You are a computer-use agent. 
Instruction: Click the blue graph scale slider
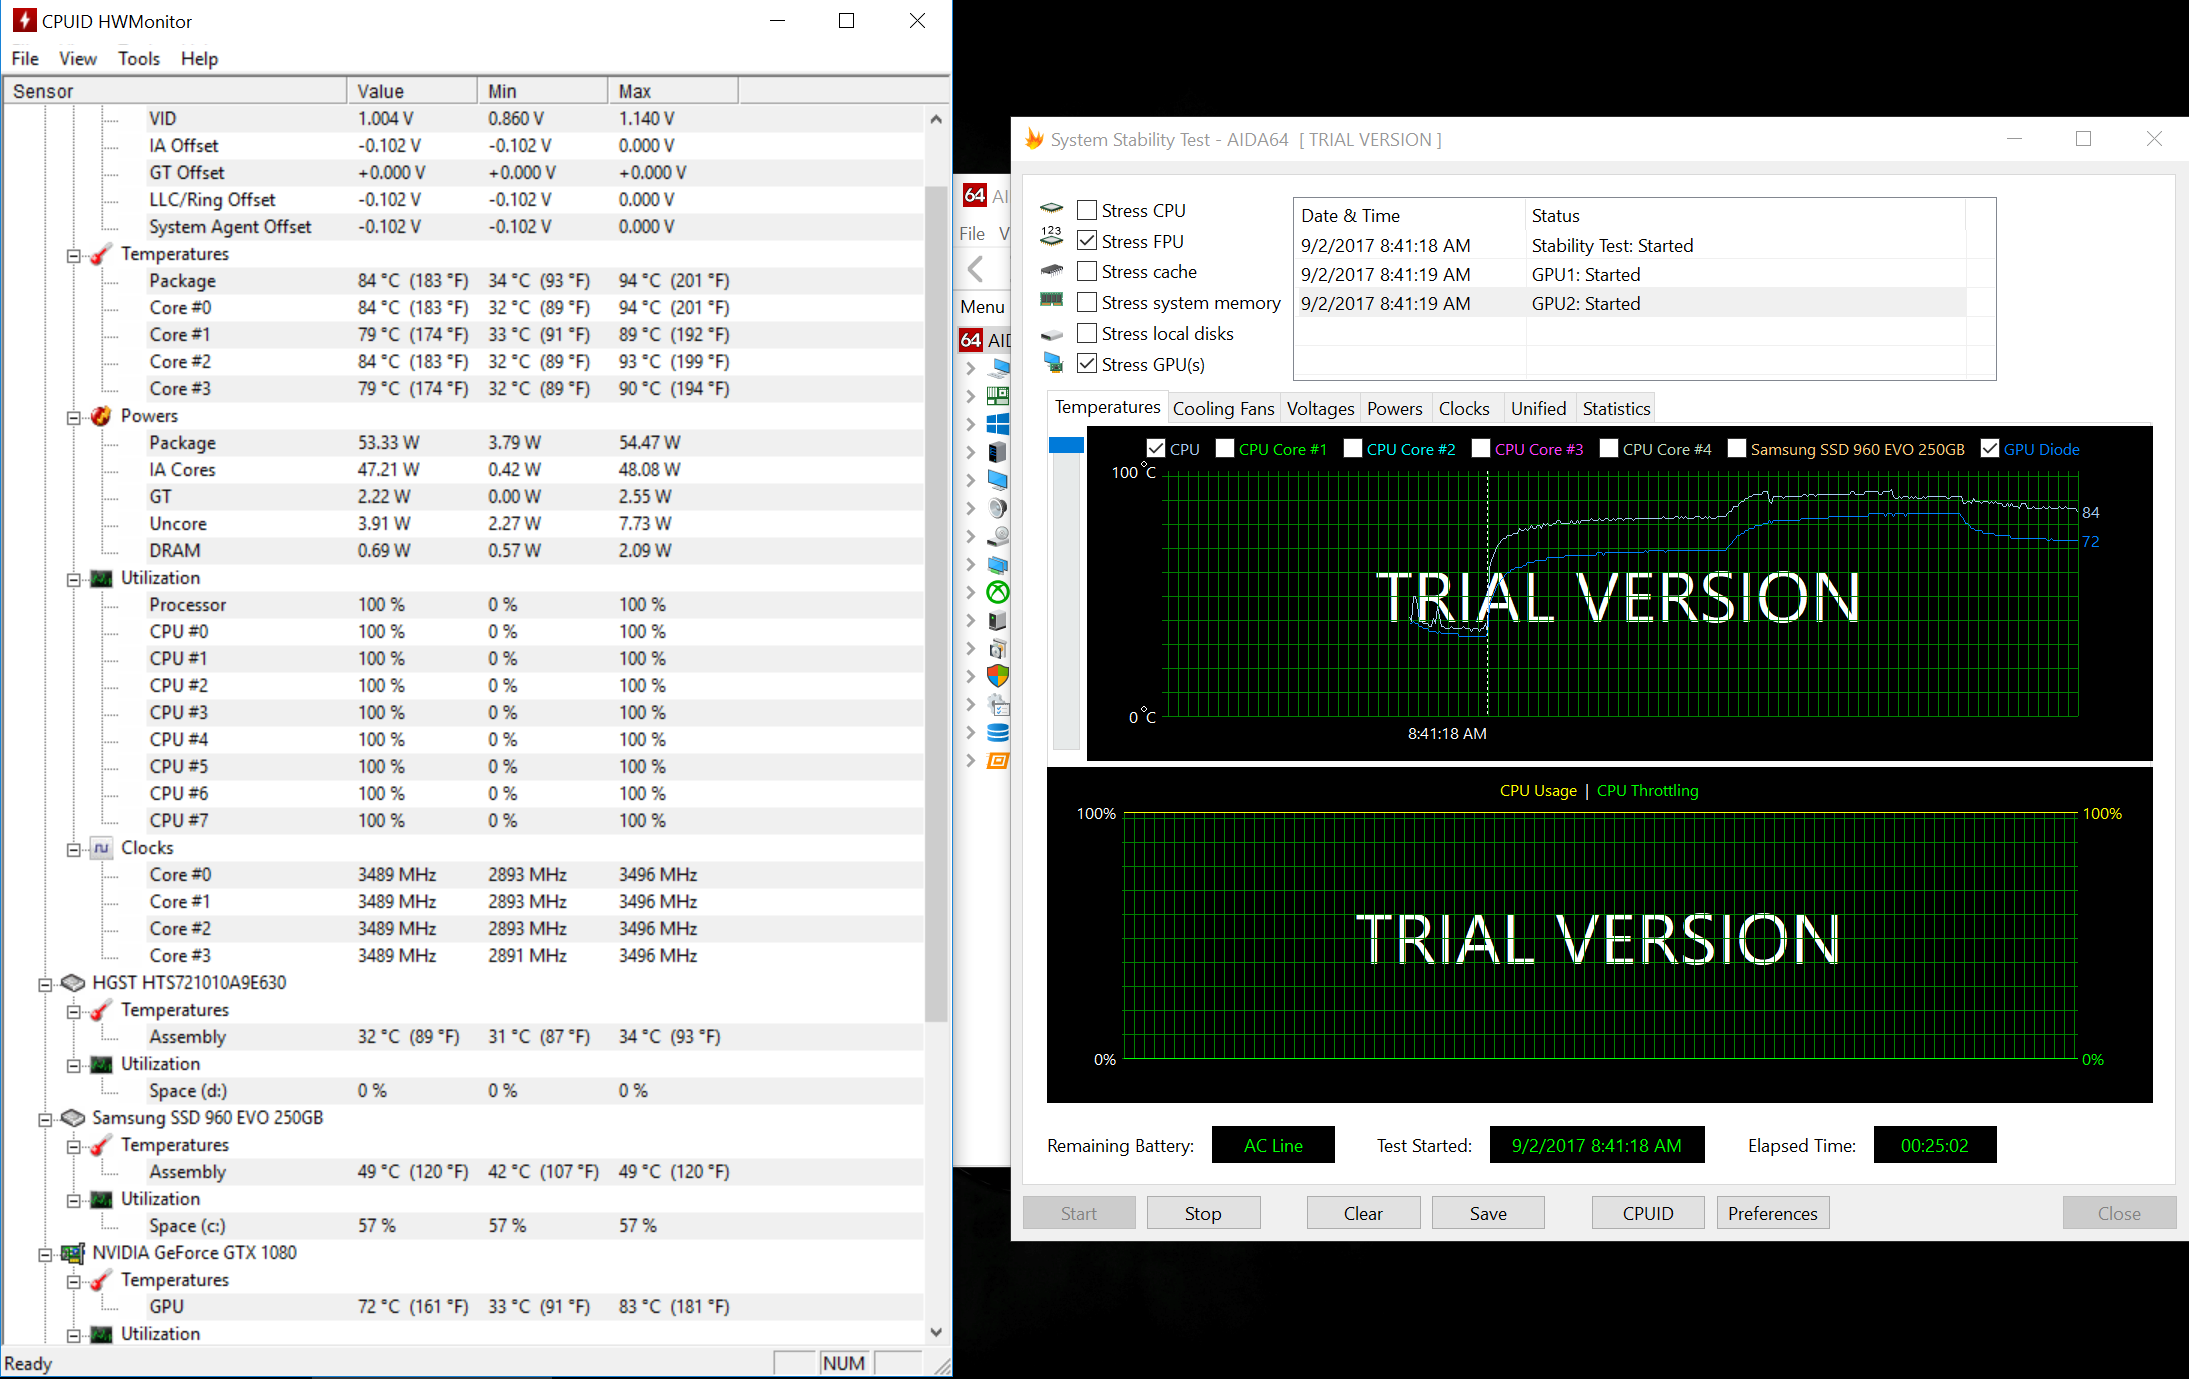1066,444
